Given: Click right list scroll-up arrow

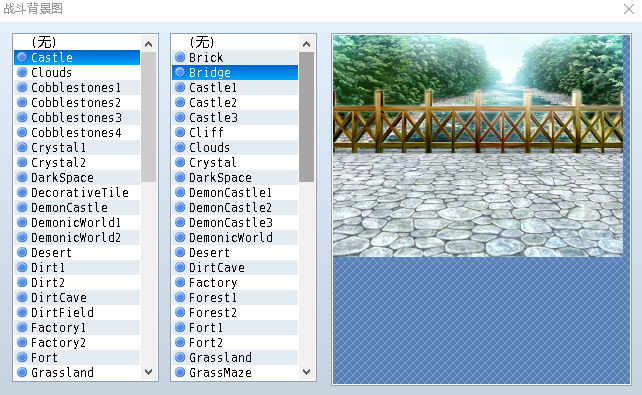Looking at the screenshot, I should [x=307, y=44].
